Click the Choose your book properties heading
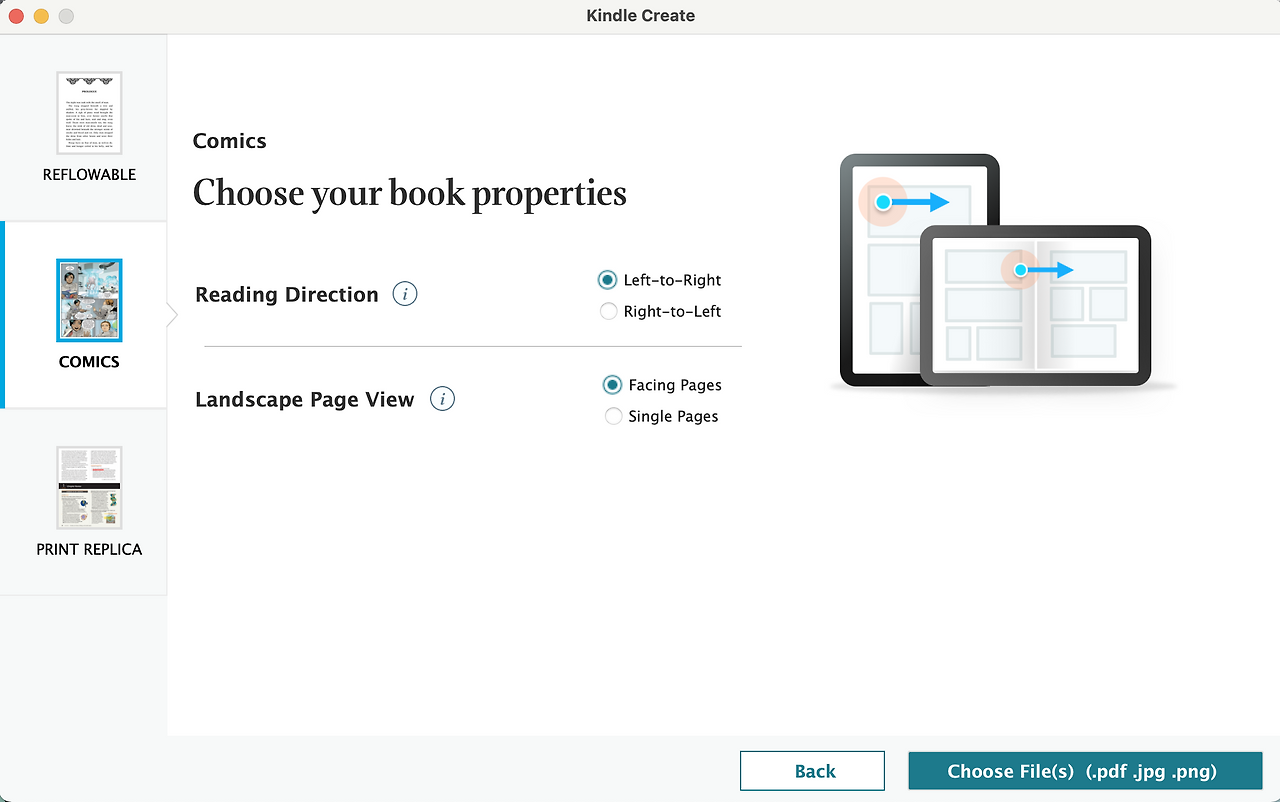This screenshot has height=802, width=1280. [410, 192]
